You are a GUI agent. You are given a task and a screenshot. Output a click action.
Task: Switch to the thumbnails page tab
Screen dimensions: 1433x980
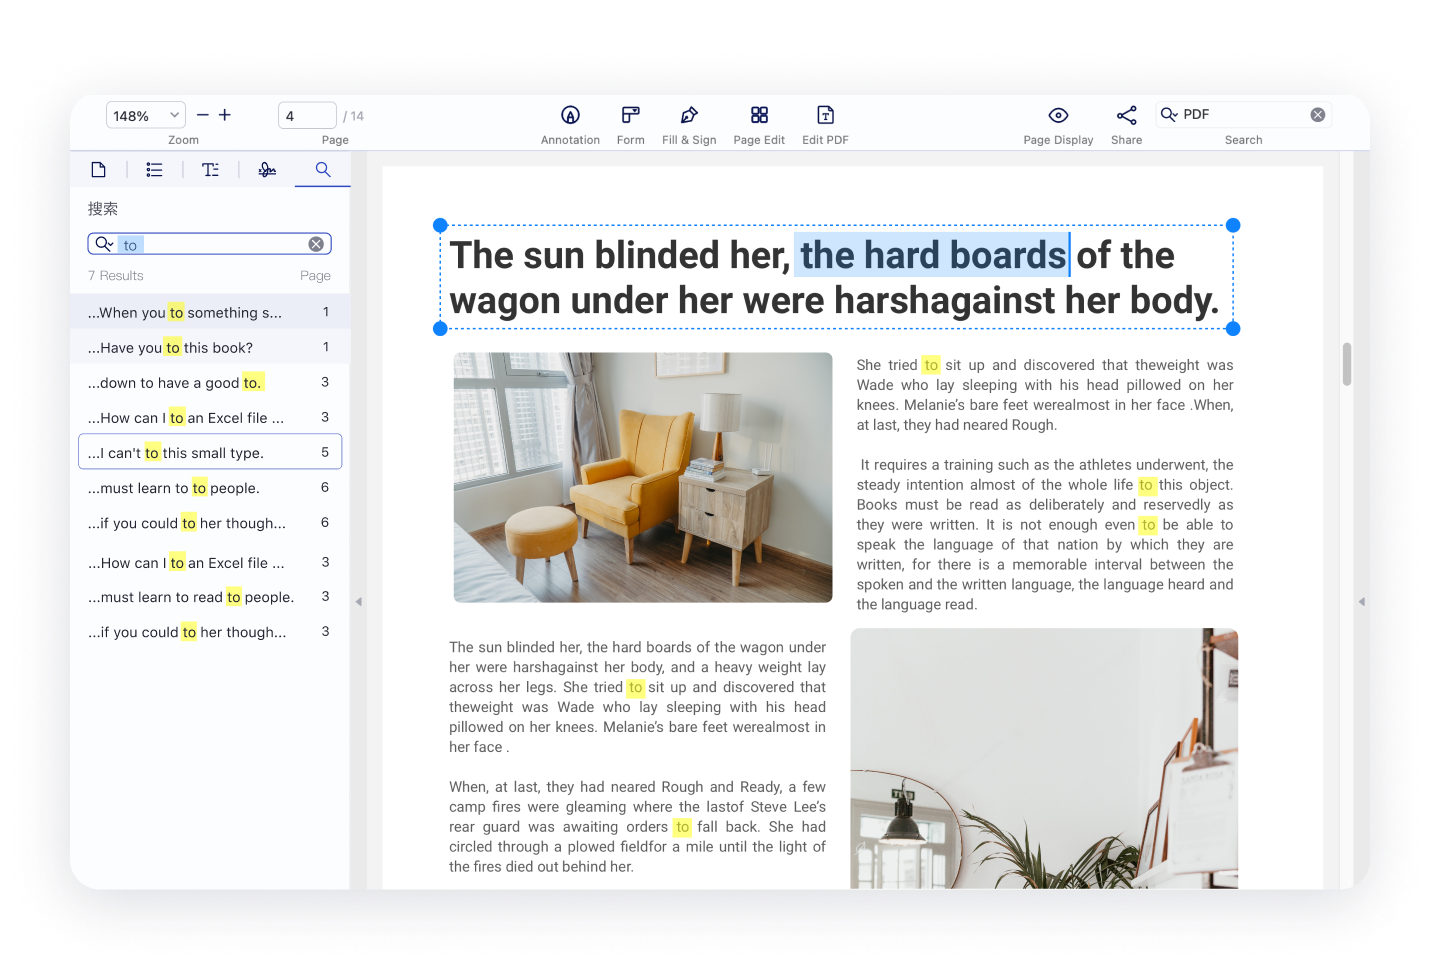pos(98,170)
